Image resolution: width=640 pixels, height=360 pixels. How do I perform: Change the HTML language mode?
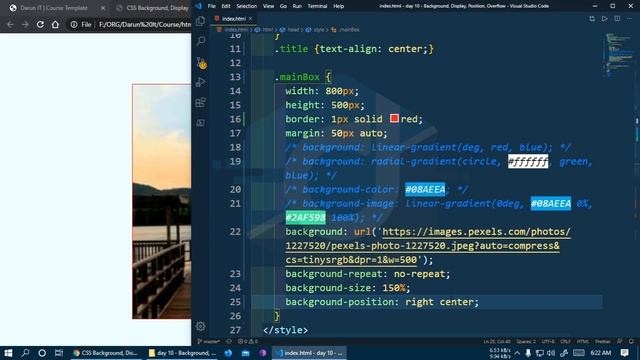[582, 341]
